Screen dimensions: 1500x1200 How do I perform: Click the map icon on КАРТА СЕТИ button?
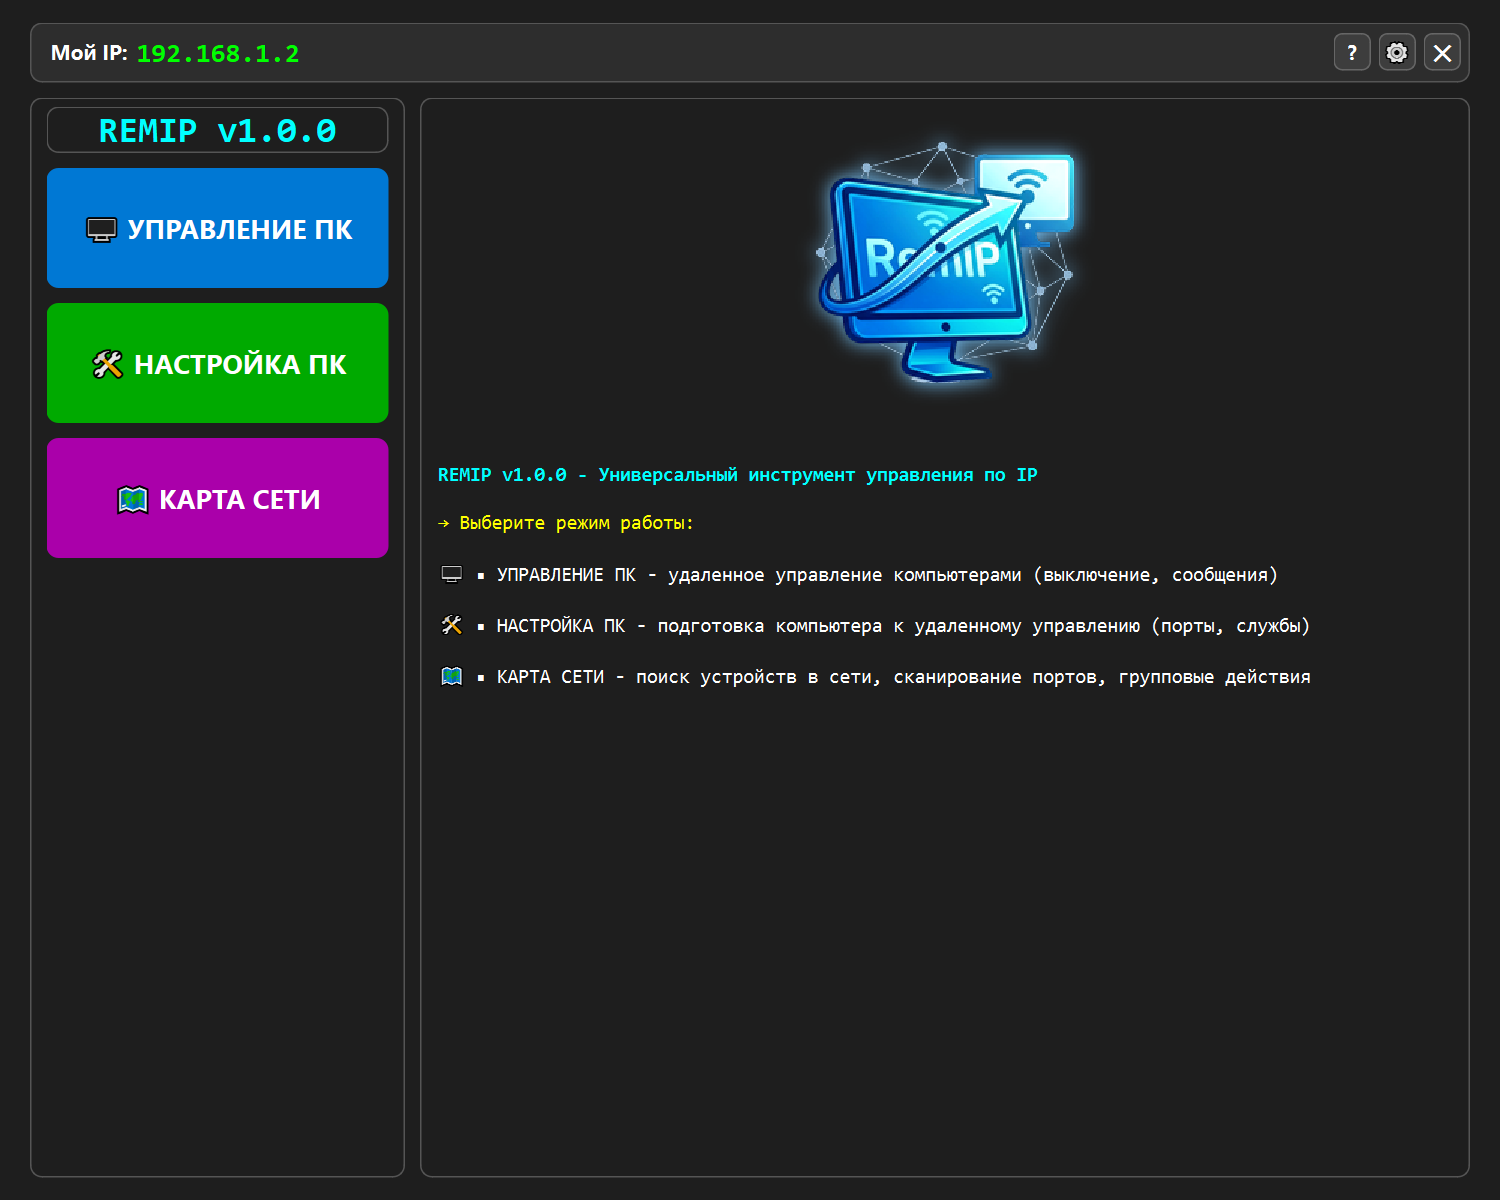[x=132, y=498]
